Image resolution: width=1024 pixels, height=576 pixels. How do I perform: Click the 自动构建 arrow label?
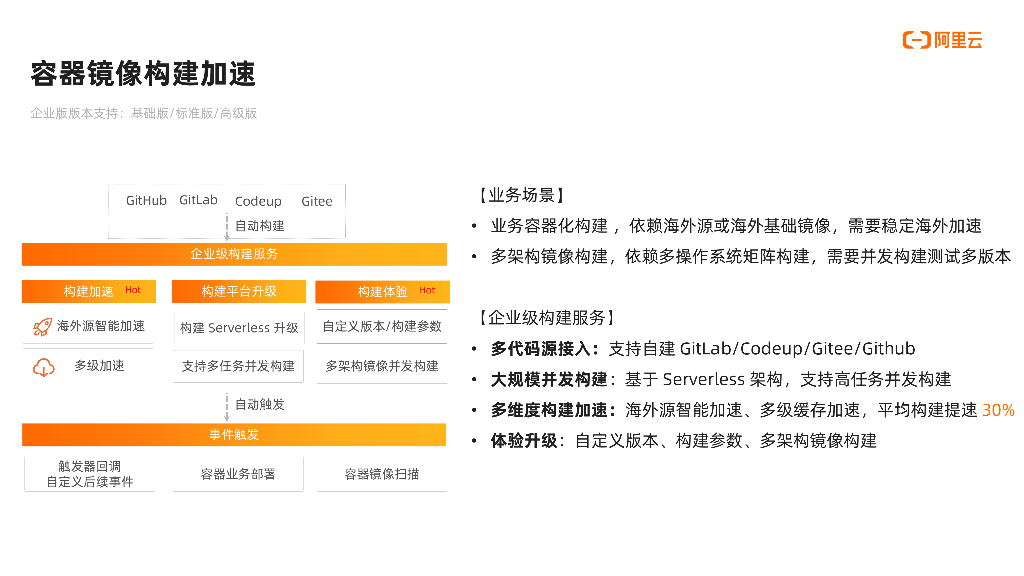point(259,226)
